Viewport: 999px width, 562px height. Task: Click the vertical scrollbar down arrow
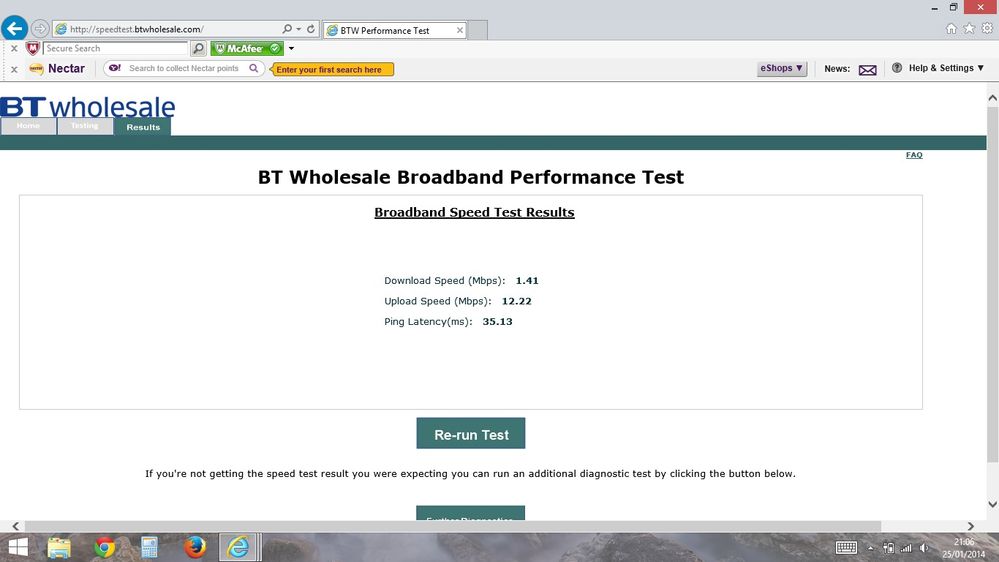tap(992, 504)
